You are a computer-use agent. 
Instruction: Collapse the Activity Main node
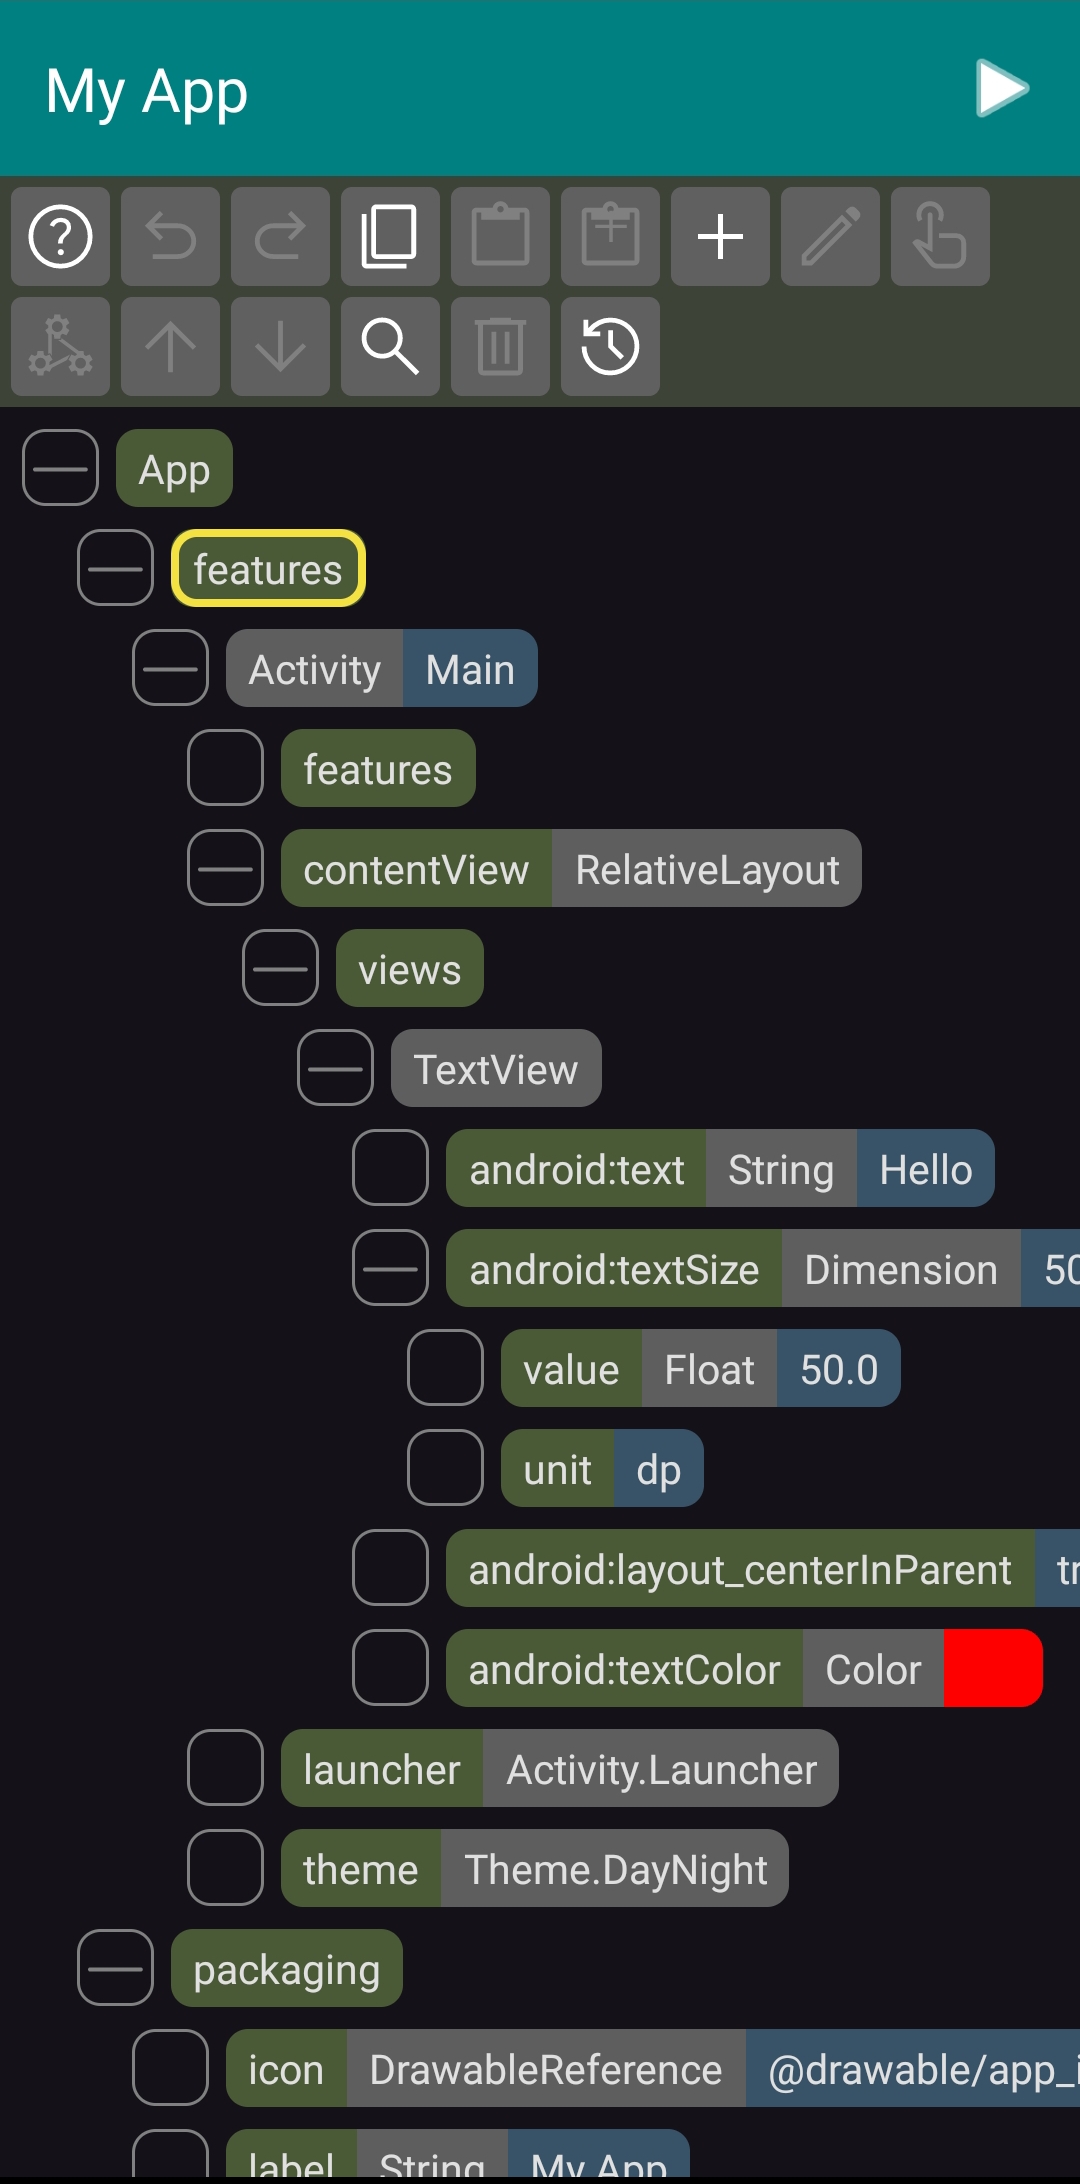point(170,668)
